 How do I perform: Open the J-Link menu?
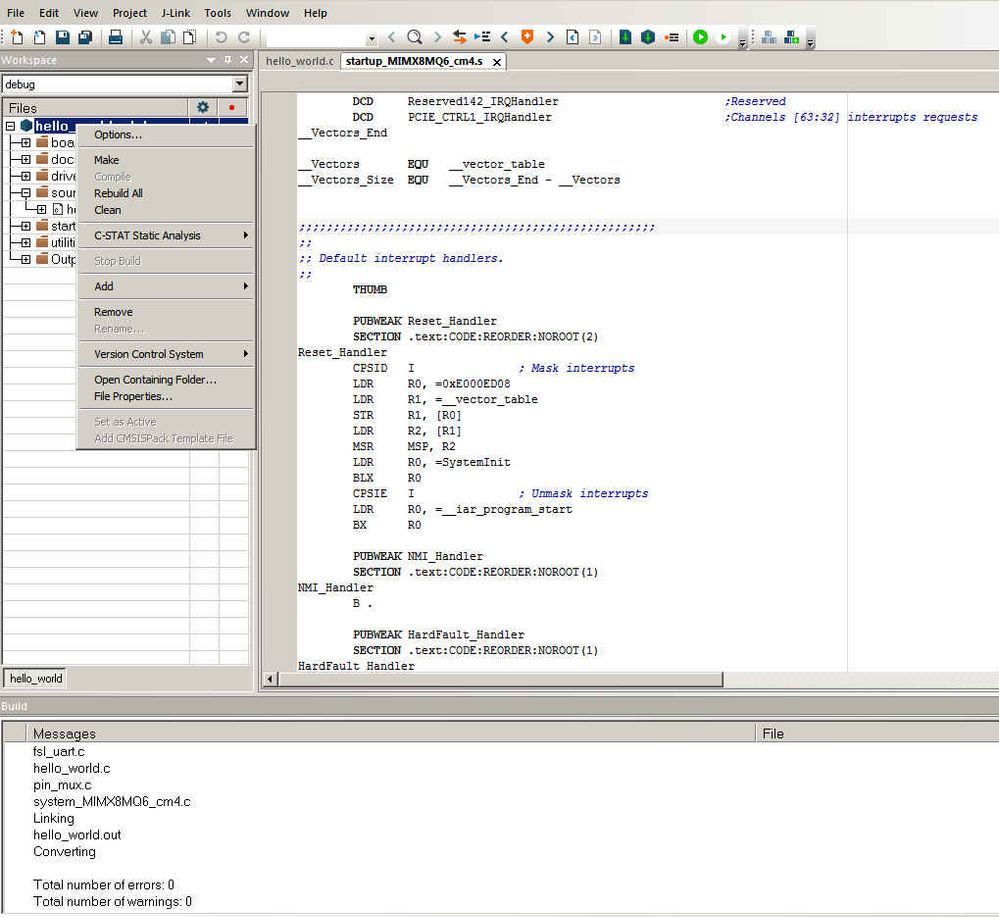click(x=175, y=13)
